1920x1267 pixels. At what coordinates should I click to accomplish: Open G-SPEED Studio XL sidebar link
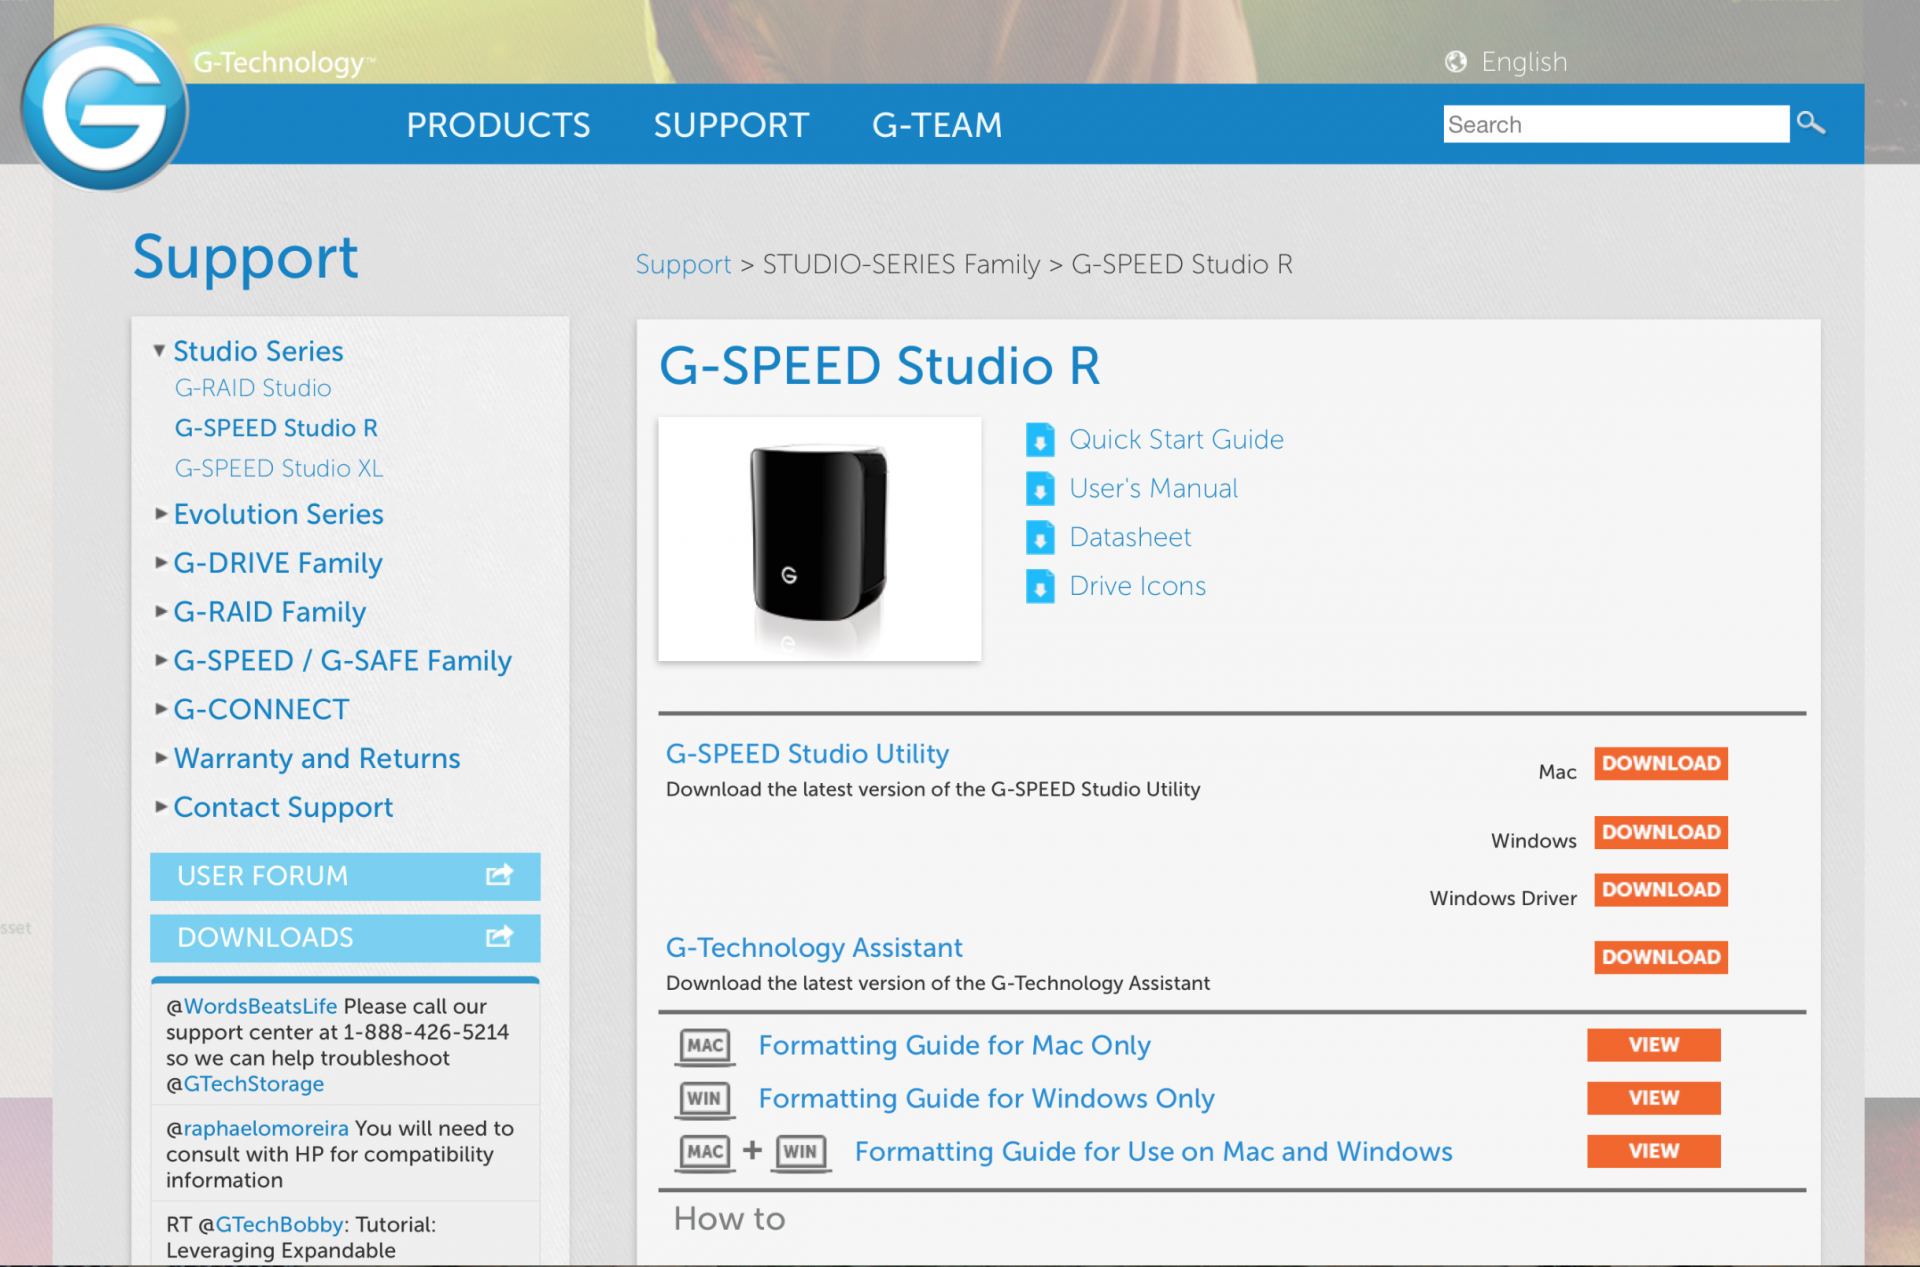pyautogui.click(x=278, y=468)
